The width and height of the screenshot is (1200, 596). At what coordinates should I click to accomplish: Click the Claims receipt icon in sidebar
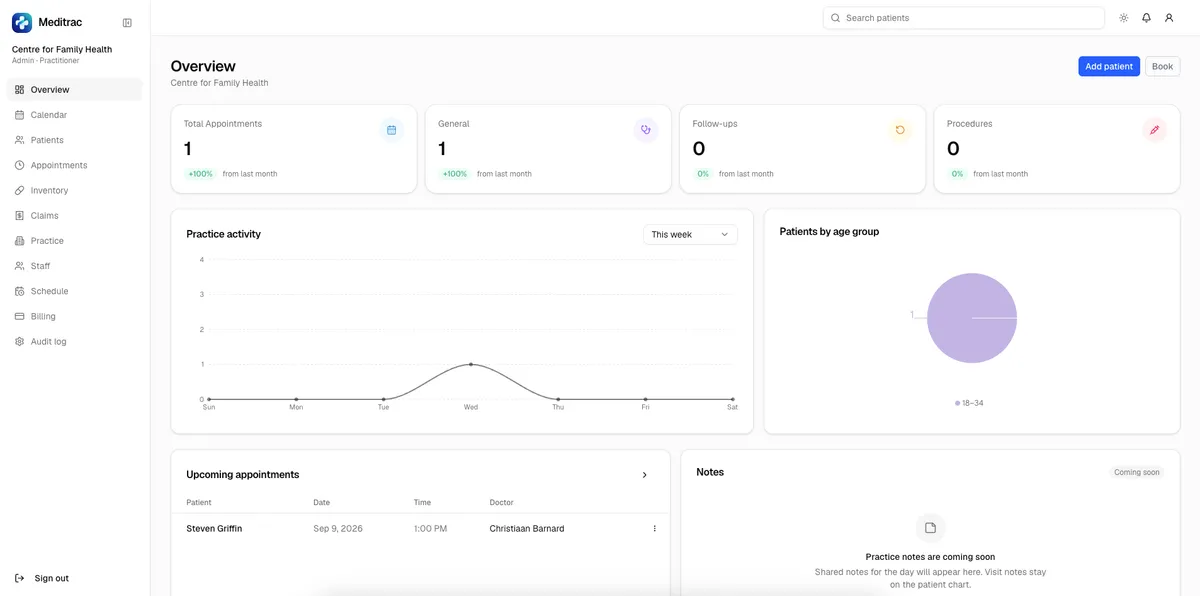coord(20,215)
